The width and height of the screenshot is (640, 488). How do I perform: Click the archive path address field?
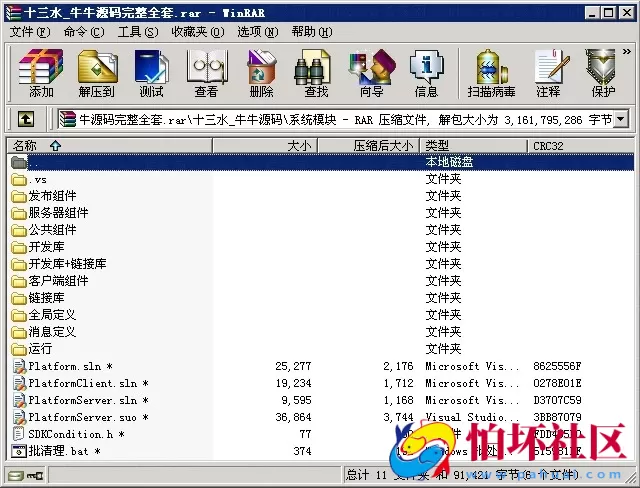[336, 119]
